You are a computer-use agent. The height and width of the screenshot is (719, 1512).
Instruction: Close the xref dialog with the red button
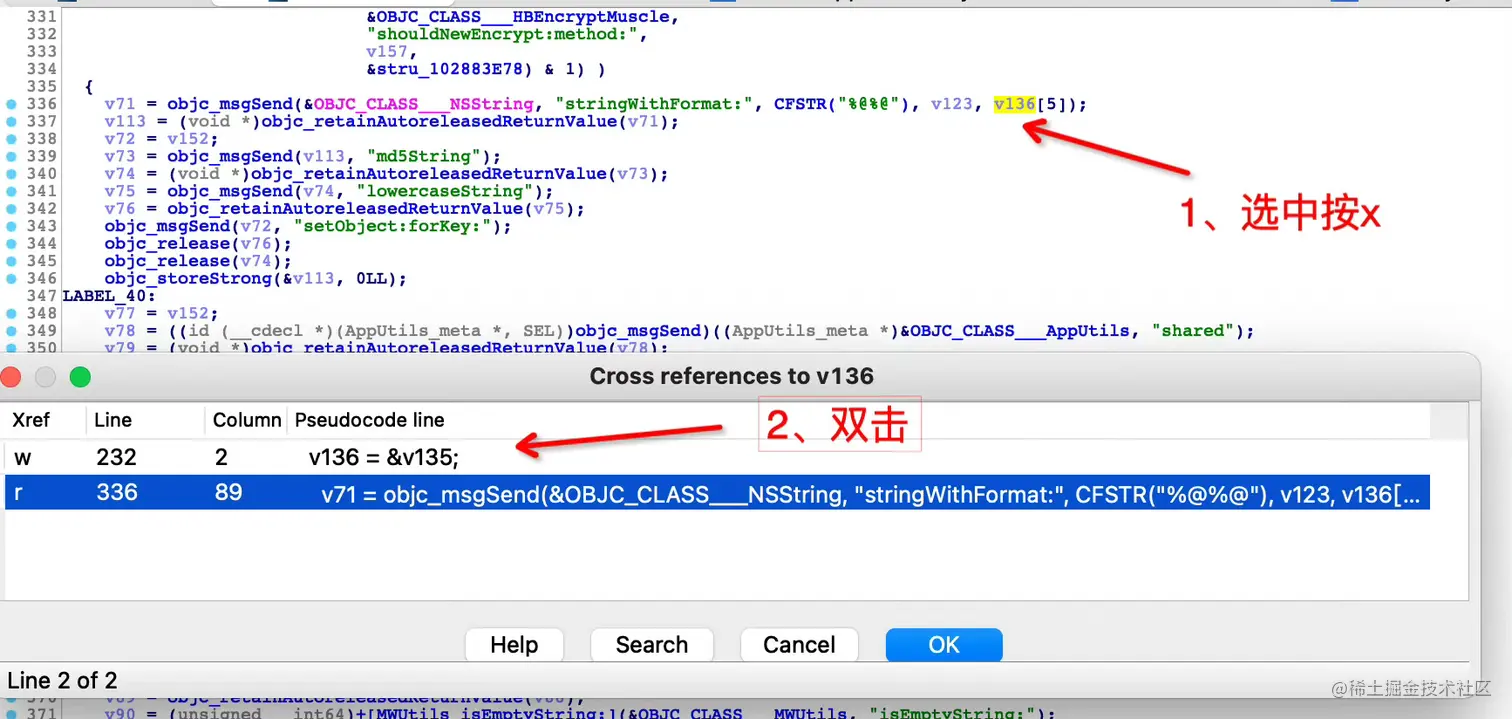pyautogui.click(x=11, y=377)
